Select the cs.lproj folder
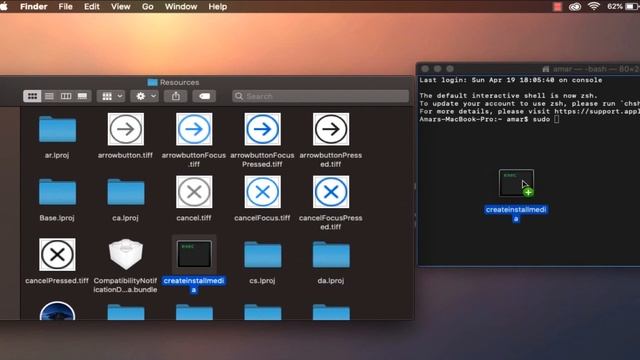Screen dimensions: 640x360 pyautogui.click(x=262, y=255)
